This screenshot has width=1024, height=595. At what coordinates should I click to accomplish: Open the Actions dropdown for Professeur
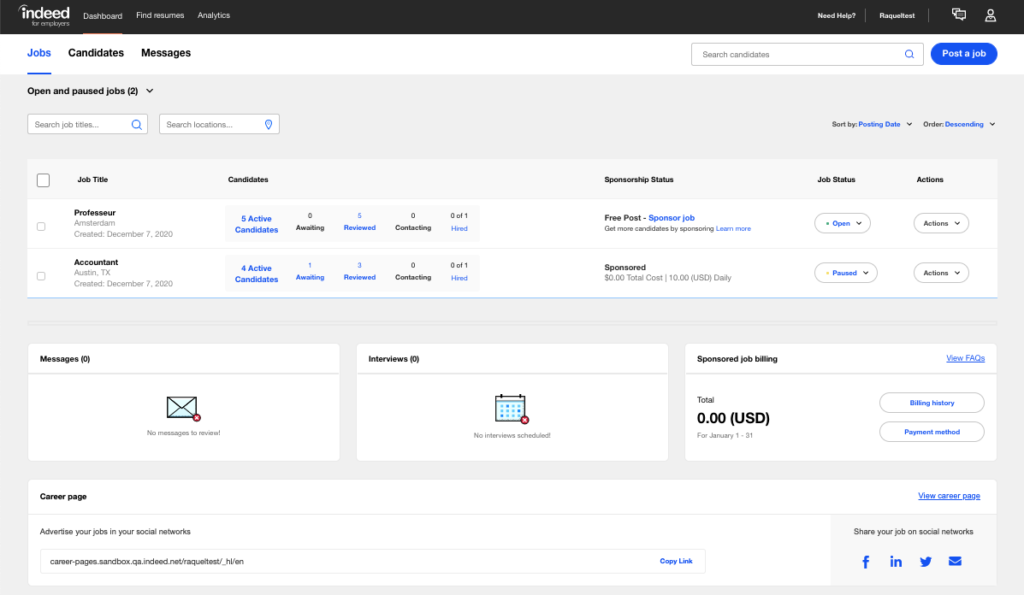tap(940, 222)
